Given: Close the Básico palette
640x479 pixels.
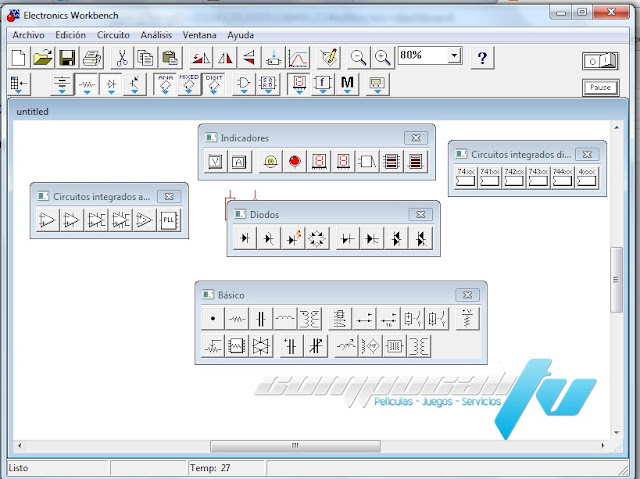Looking at the screenshot, I should 467,295.
